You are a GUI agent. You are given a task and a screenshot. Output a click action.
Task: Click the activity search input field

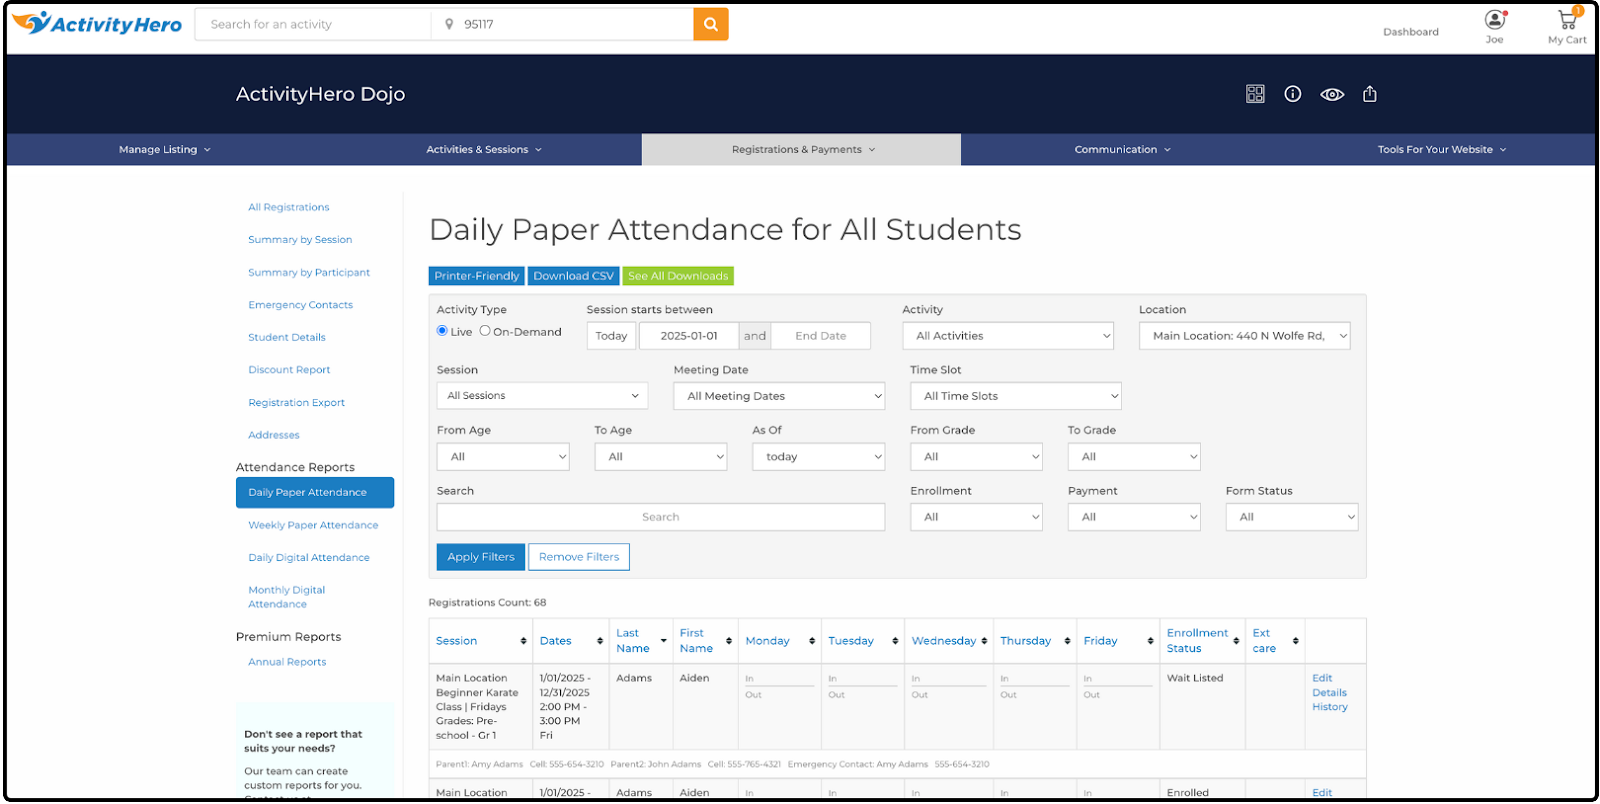[x=313, y=24]
